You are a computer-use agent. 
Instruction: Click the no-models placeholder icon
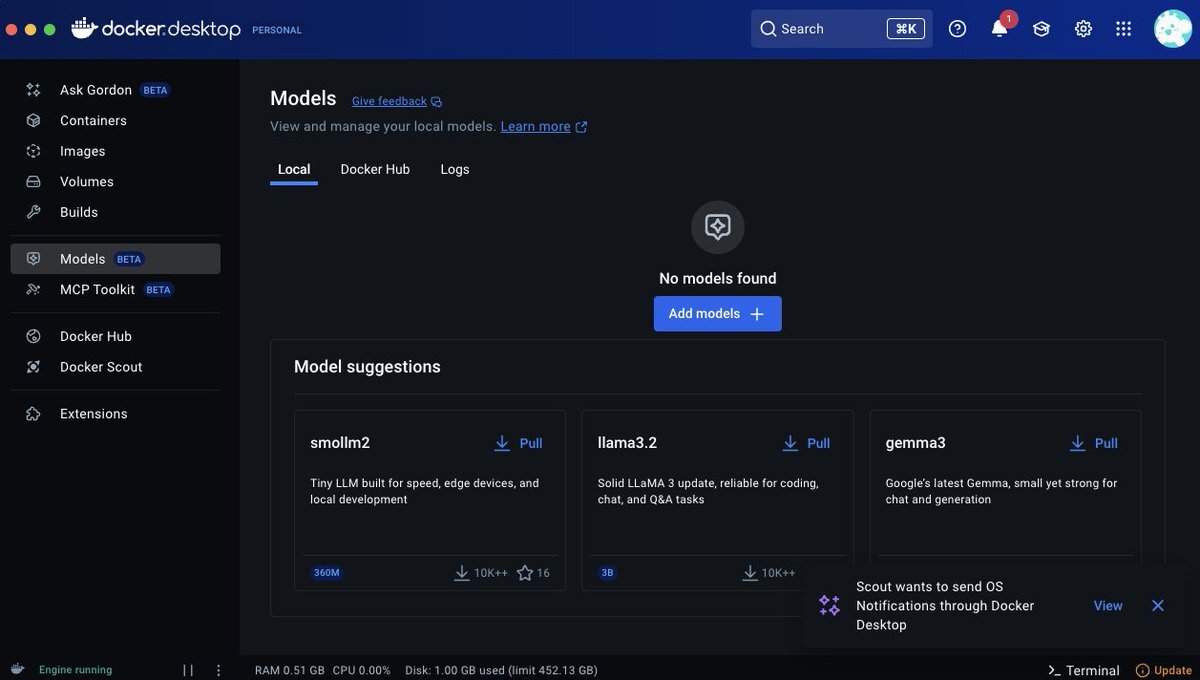(717, 227)
